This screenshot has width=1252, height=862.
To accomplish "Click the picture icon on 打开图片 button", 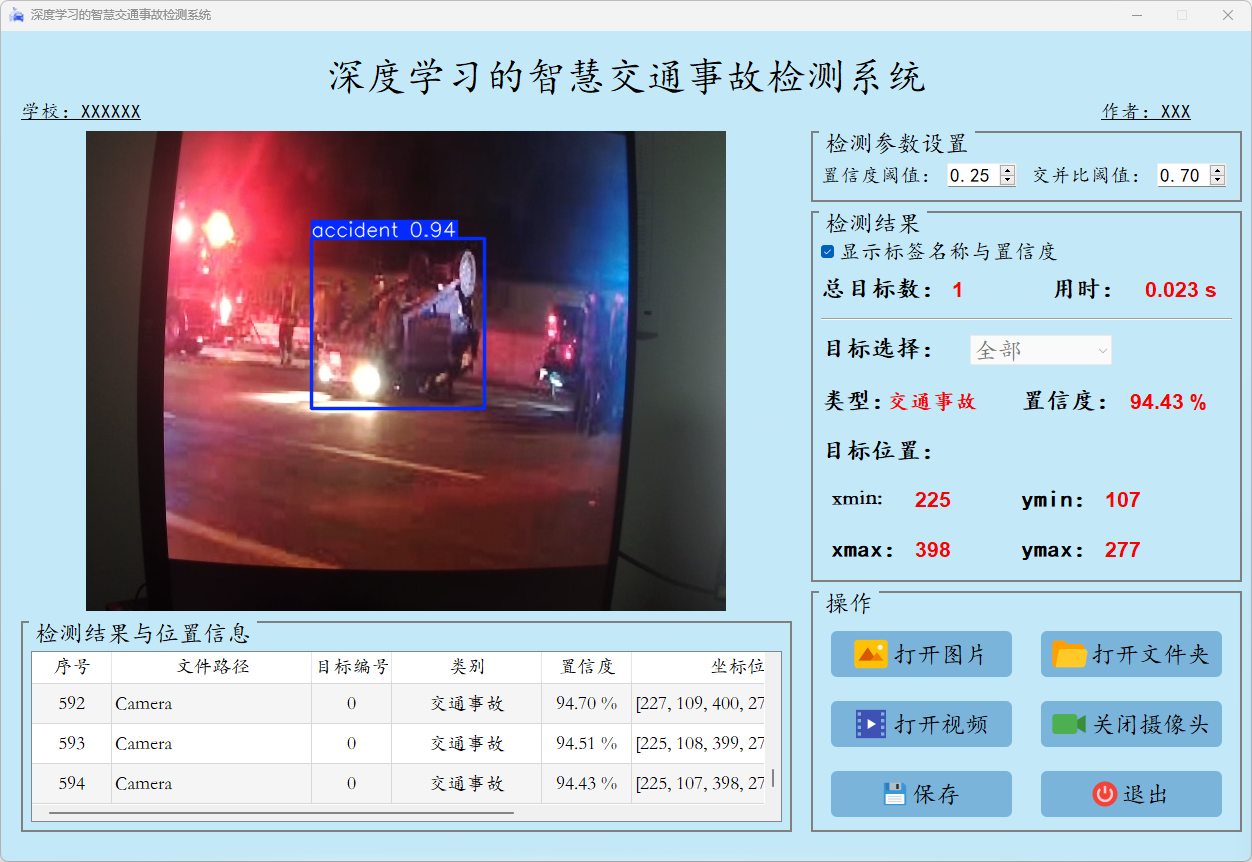I will (870, 654).
